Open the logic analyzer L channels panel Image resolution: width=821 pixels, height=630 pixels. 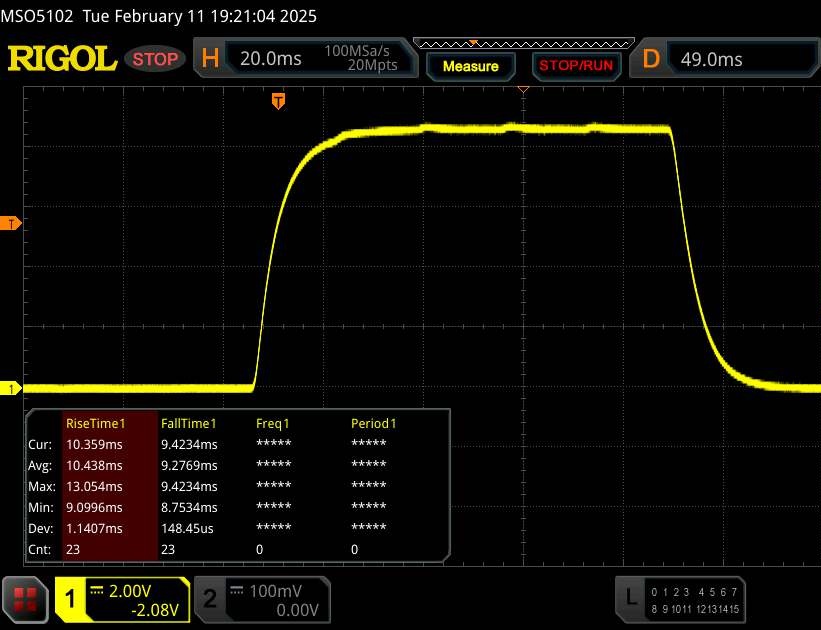(x=680, y=600)
